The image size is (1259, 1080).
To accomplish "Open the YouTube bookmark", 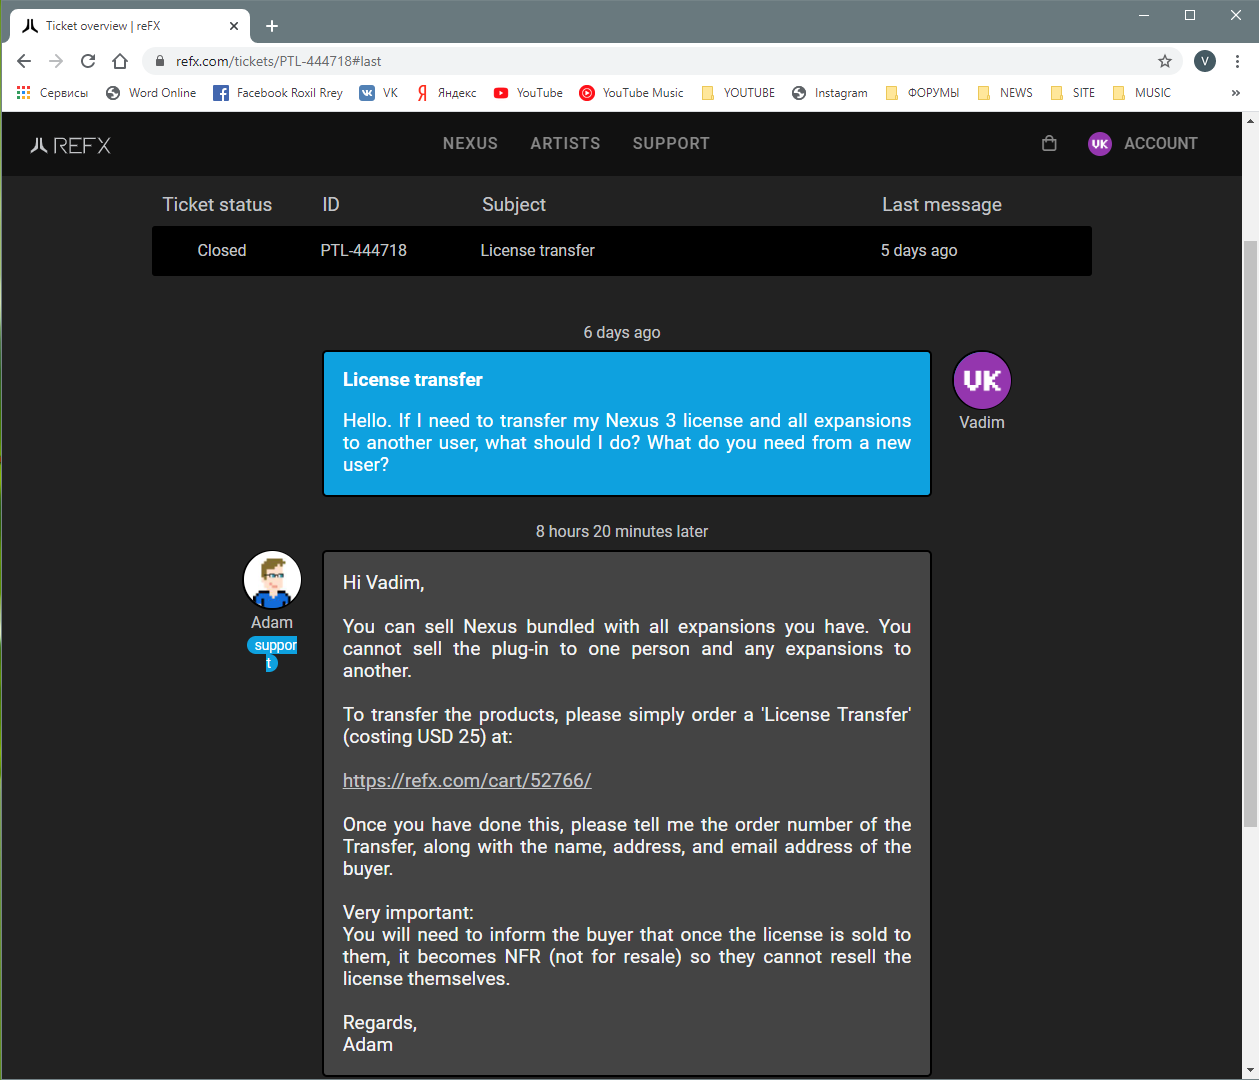I will click(528, 93).
